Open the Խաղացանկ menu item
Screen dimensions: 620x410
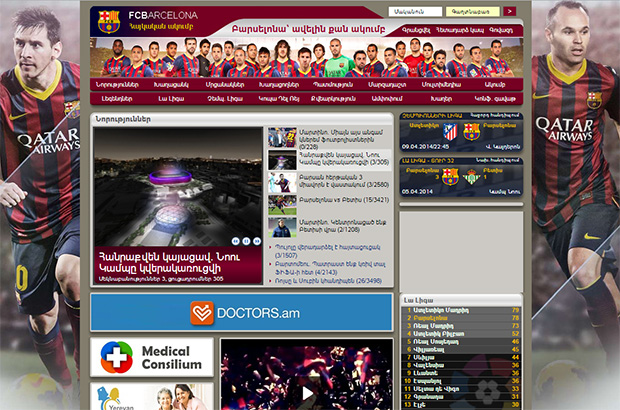pyautogui.click(x=171, y=85)
